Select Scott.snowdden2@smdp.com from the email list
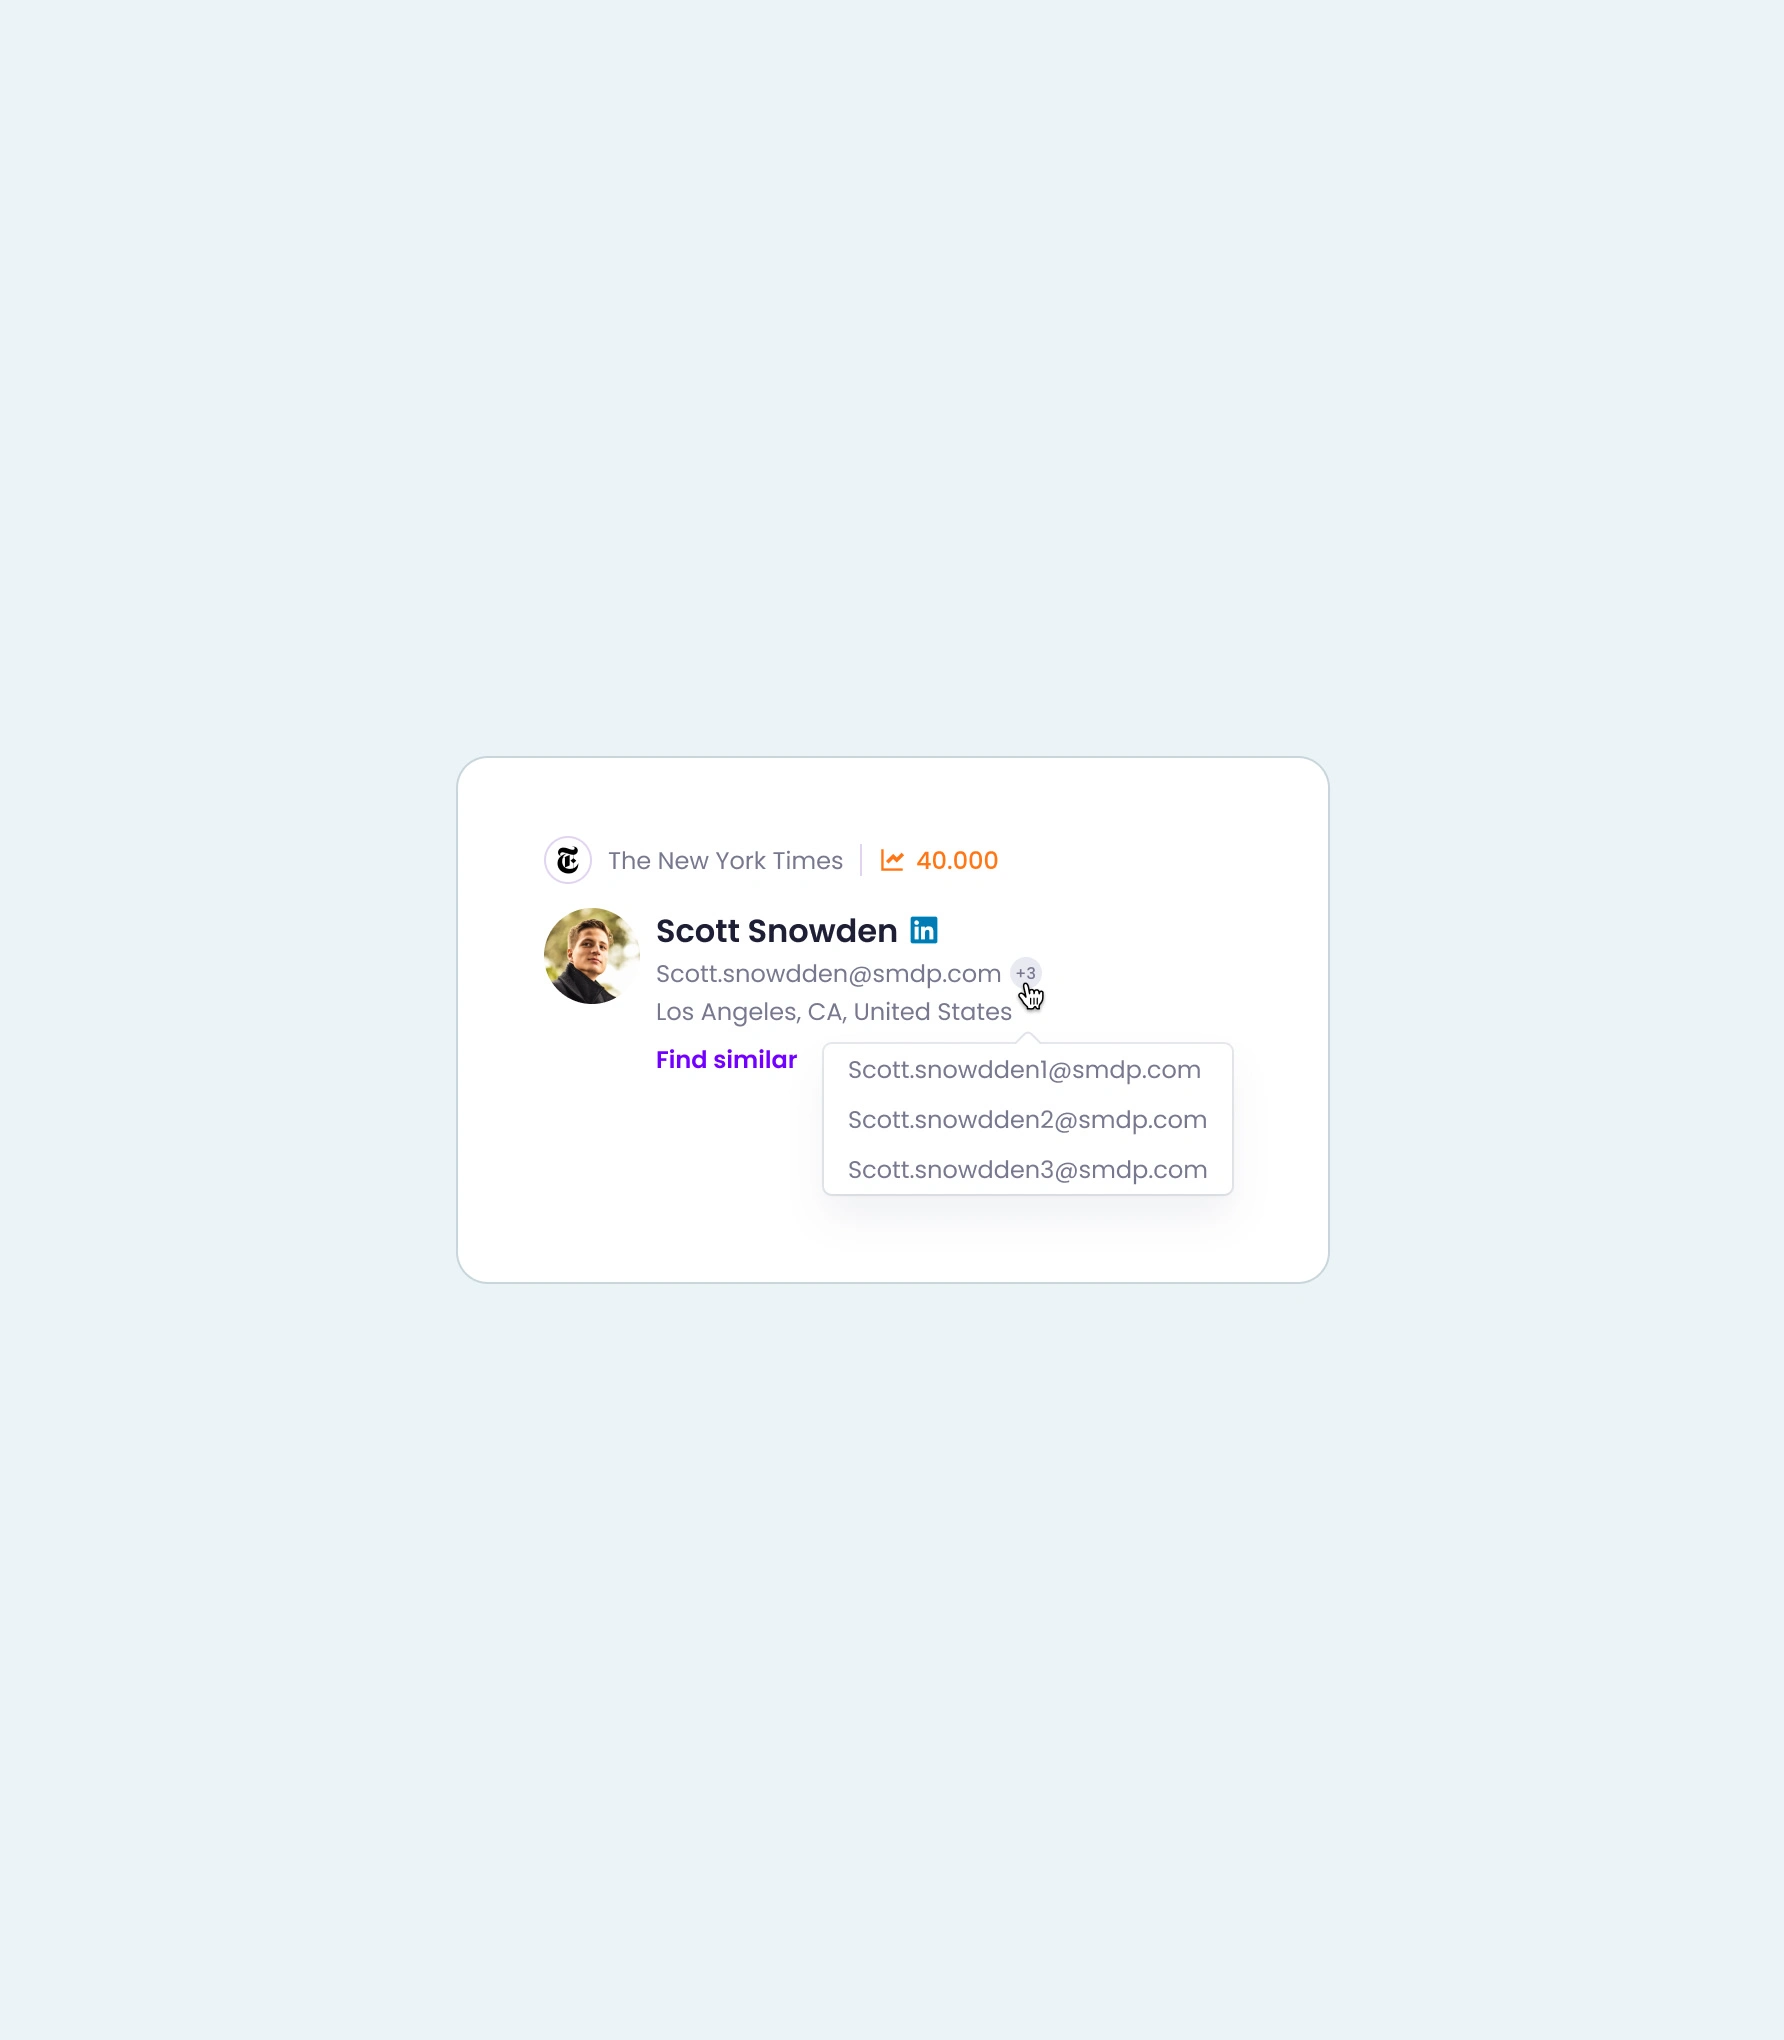This screenshot has height=2040, width=1784. pyautogui.click(x=1027, y=1120)
